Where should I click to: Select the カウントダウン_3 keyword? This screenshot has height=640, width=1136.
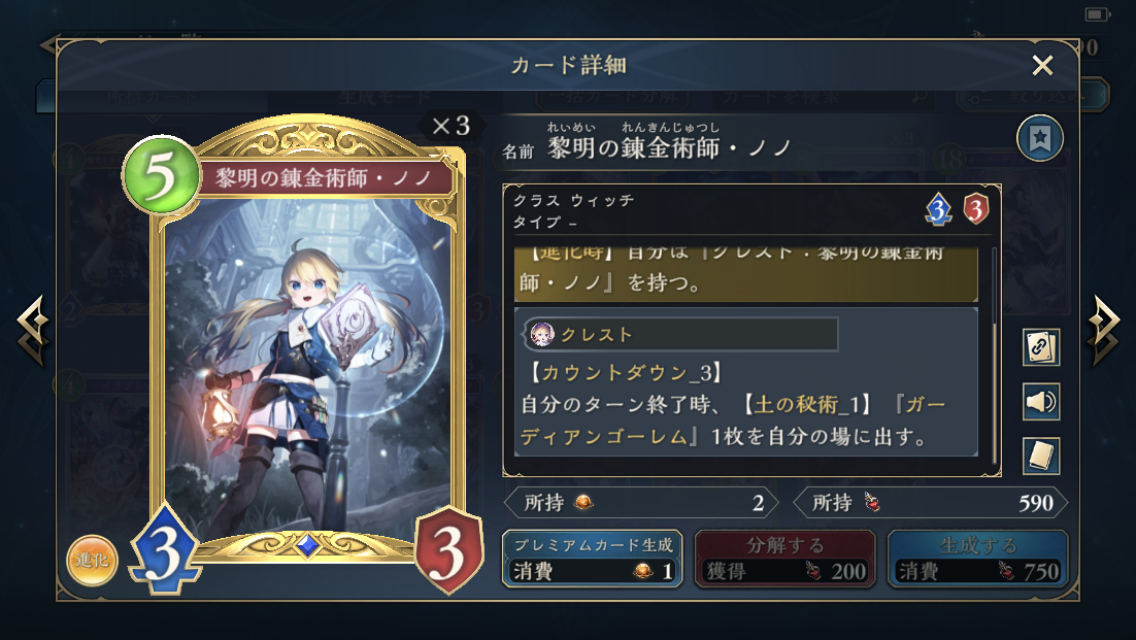[x=625, y=373]
